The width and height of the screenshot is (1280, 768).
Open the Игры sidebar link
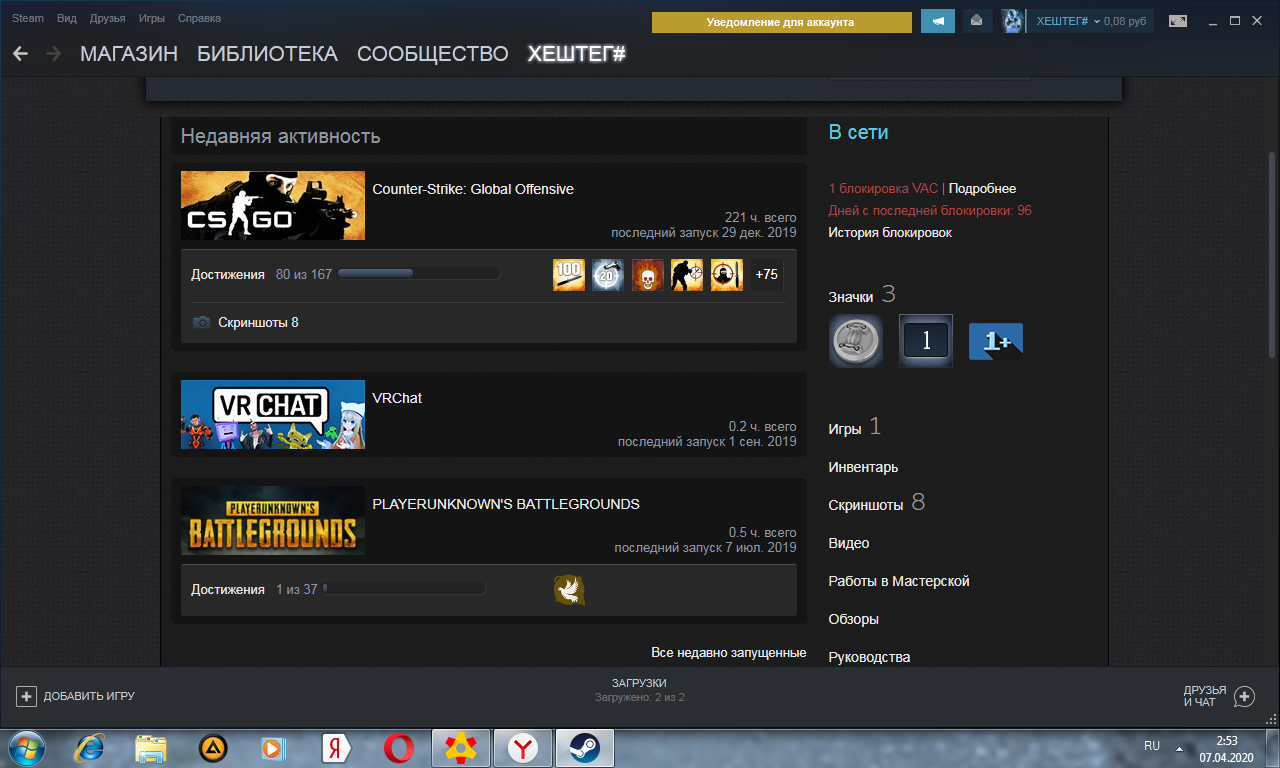[844, 429]
